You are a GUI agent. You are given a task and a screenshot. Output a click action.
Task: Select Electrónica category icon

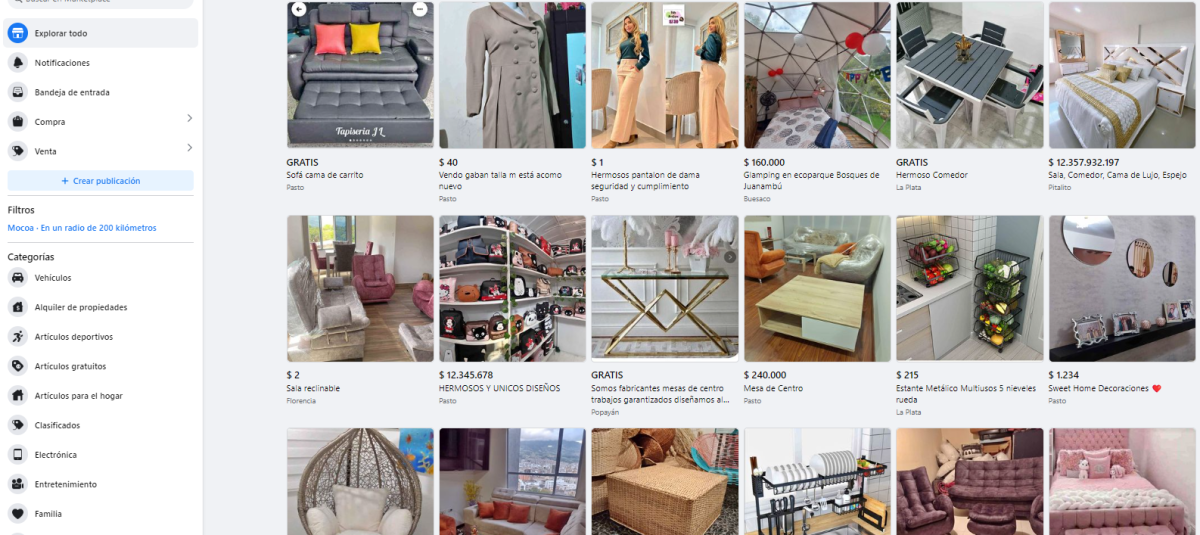coord(17,455)
